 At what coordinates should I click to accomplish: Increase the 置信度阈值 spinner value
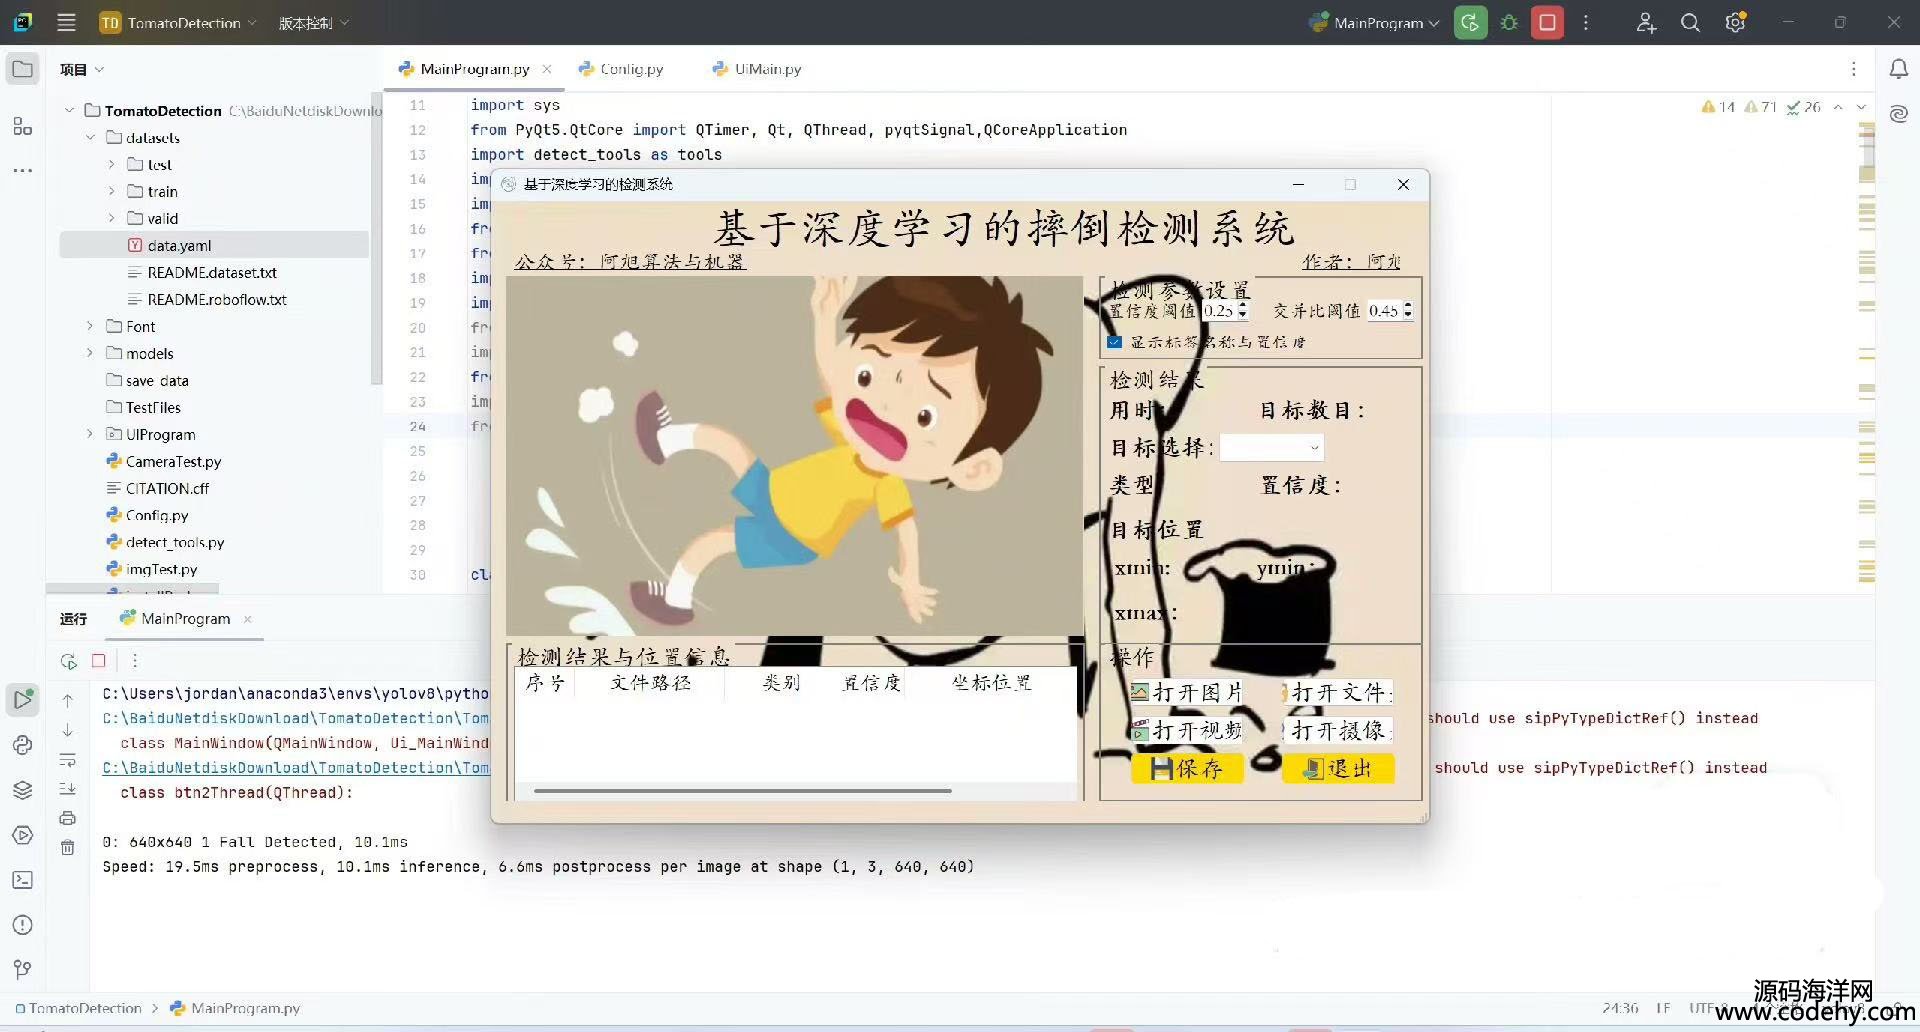(1243, 306)
